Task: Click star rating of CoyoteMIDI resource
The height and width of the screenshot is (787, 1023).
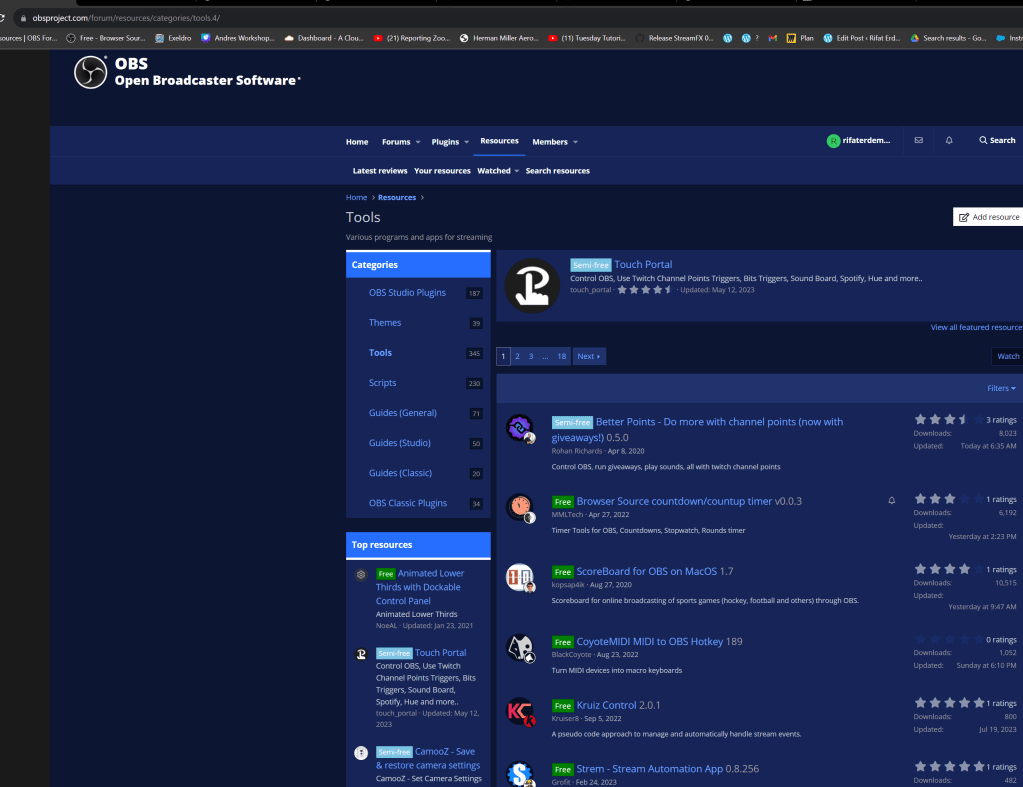Action: (949, 640)
